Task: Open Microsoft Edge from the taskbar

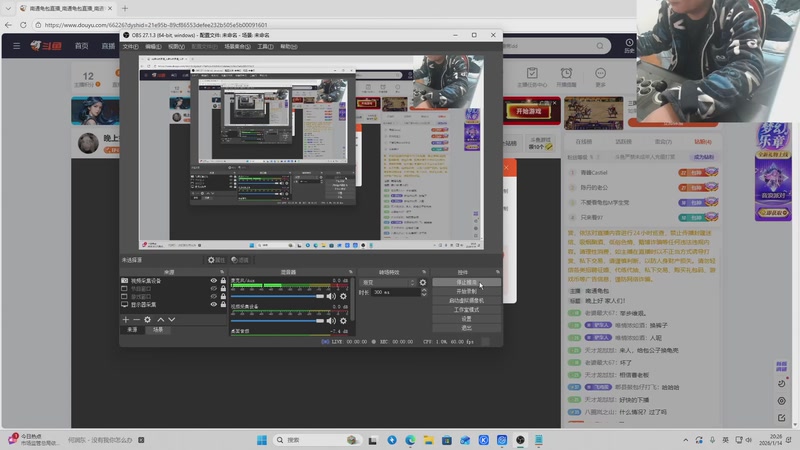Action: coord(410,440)
